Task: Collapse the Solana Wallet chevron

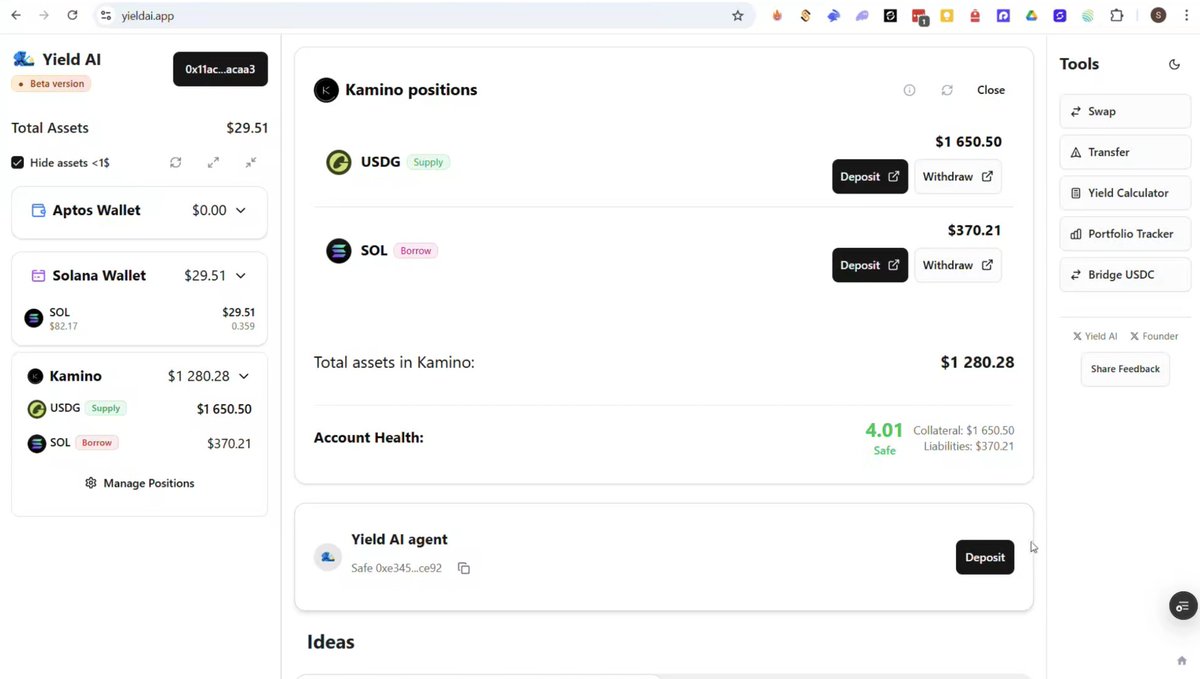Action: pyautogui.click(x=241, y=276)
